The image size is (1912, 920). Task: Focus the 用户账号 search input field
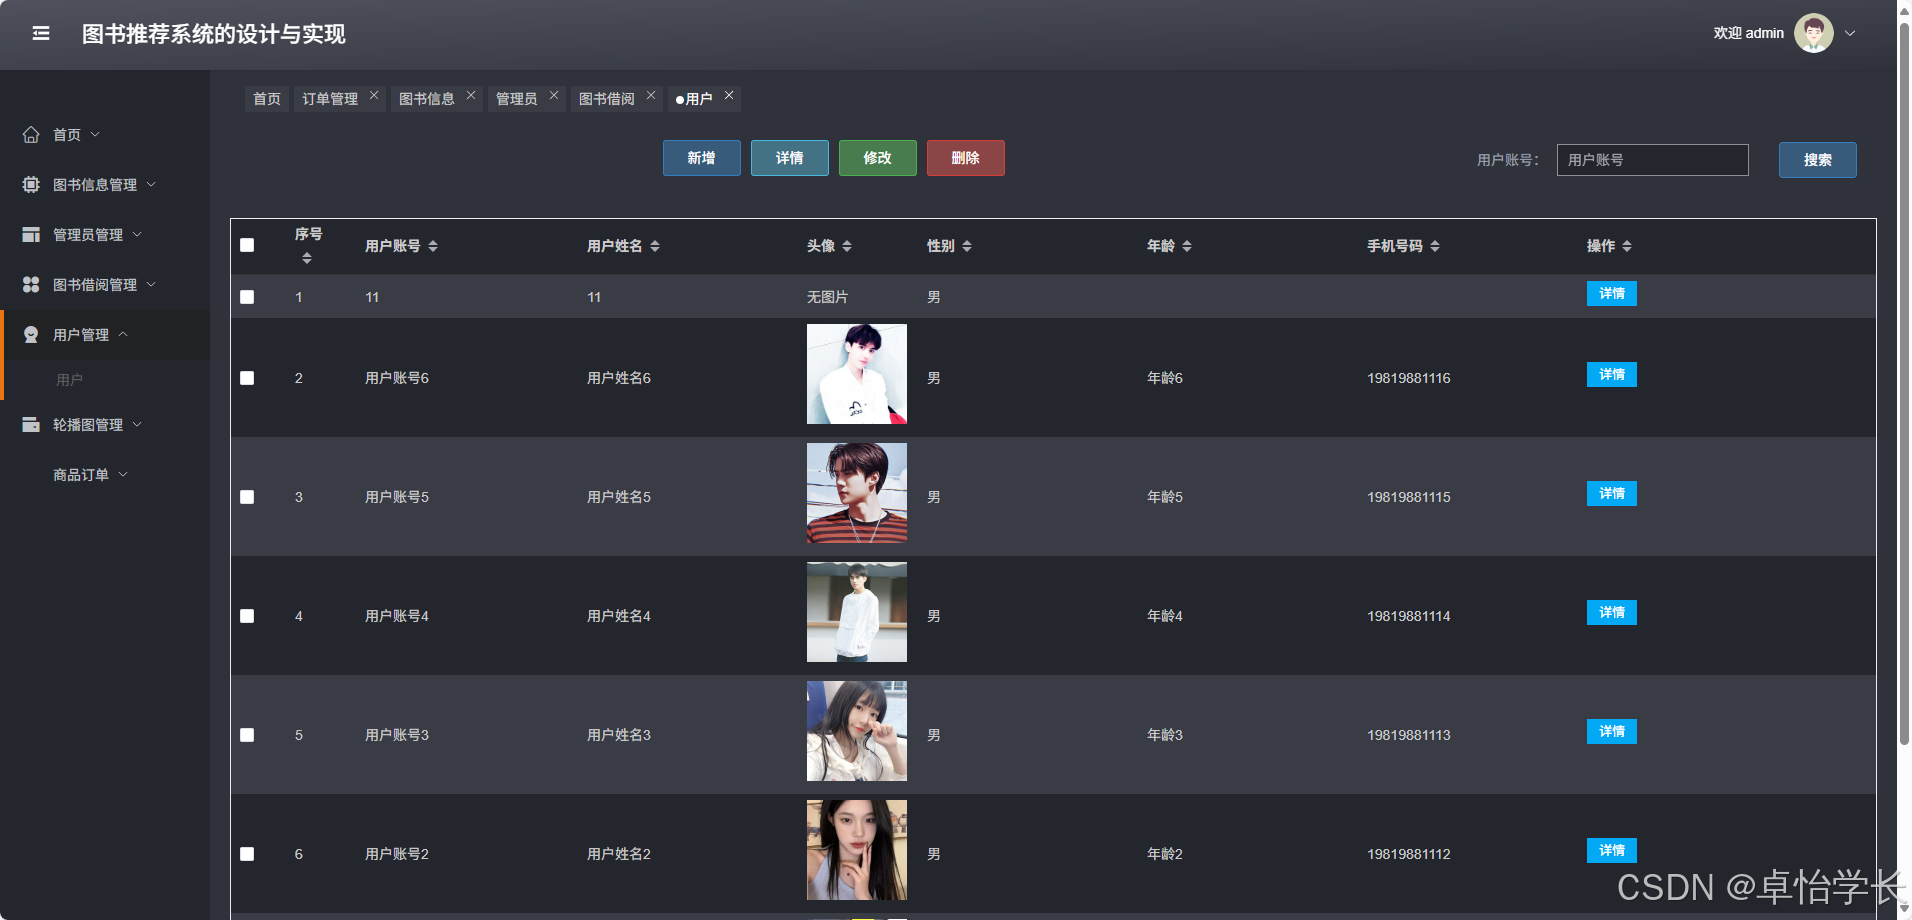[1653, 160]
